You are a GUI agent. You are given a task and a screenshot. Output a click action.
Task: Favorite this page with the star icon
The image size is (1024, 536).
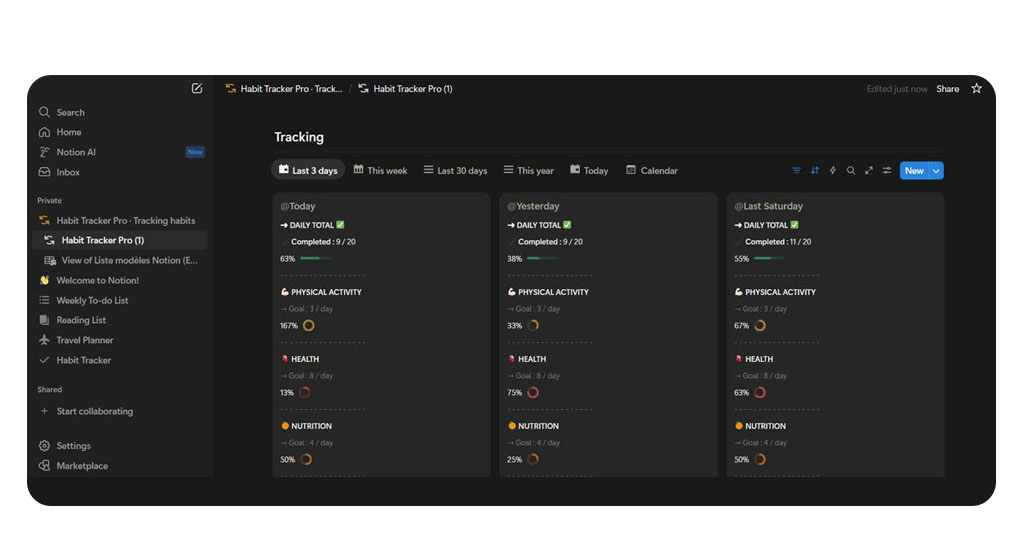[x=977, y=89]
